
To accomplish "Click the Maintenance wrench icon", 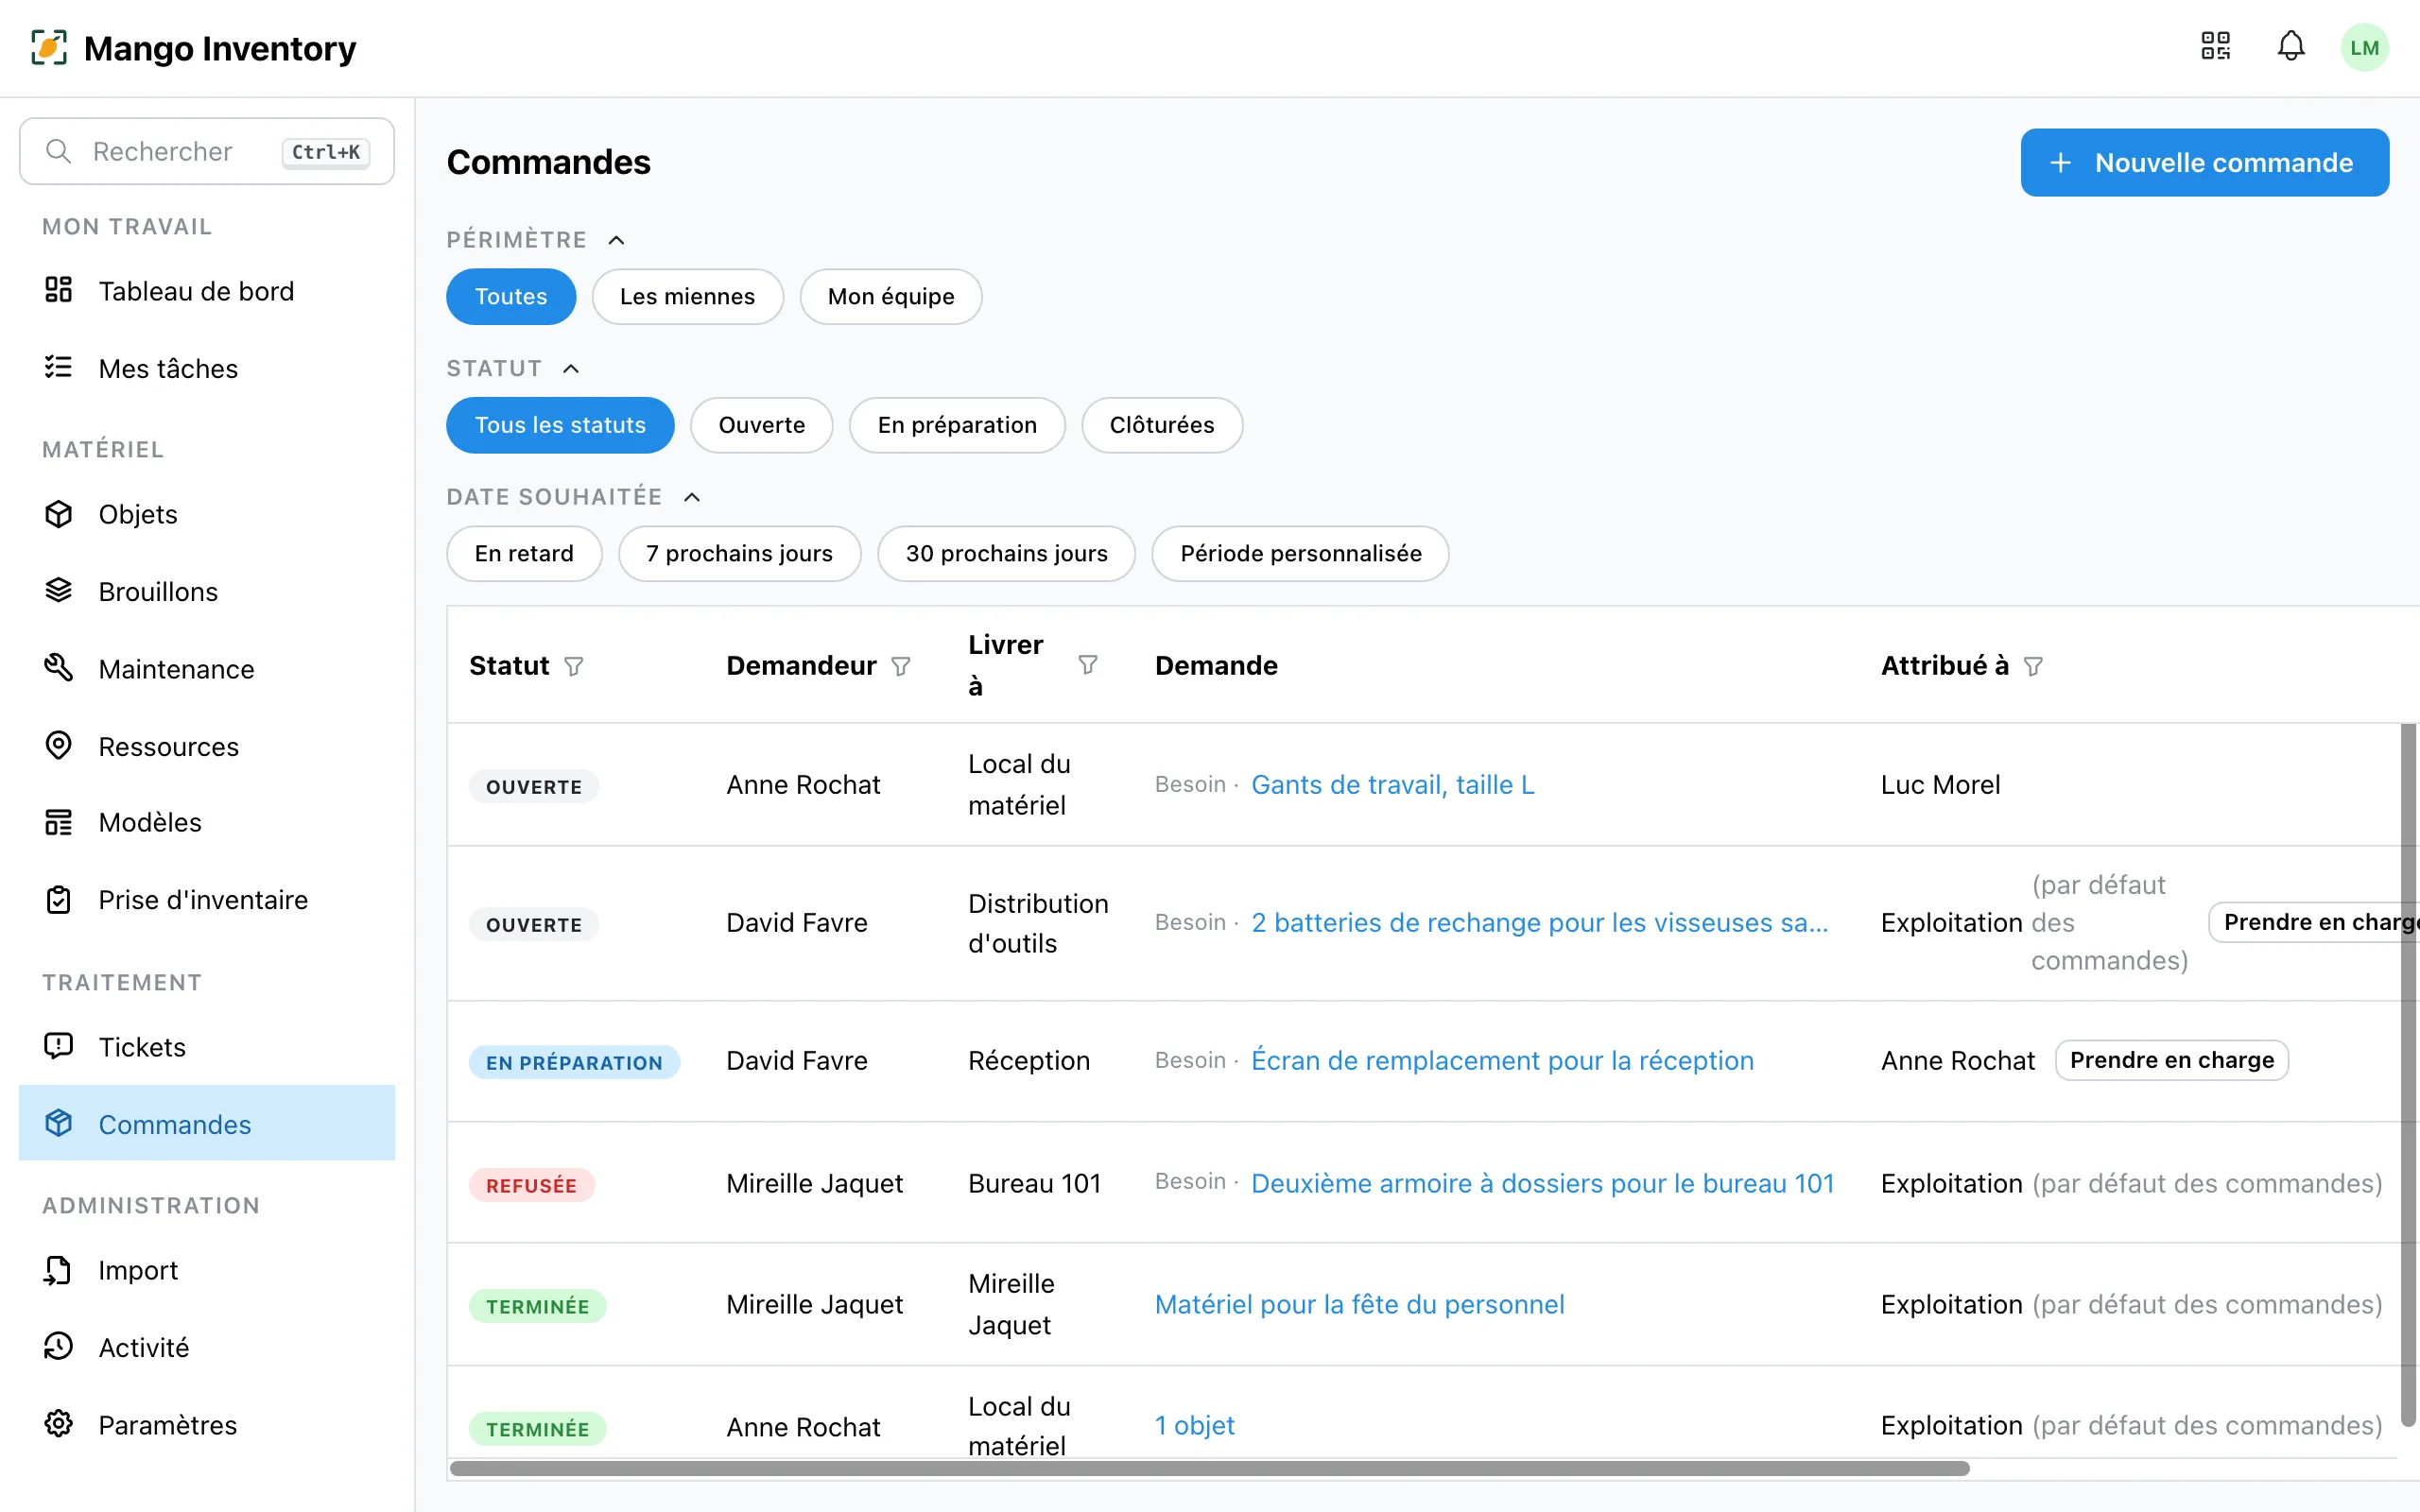I will pos(59,668).
